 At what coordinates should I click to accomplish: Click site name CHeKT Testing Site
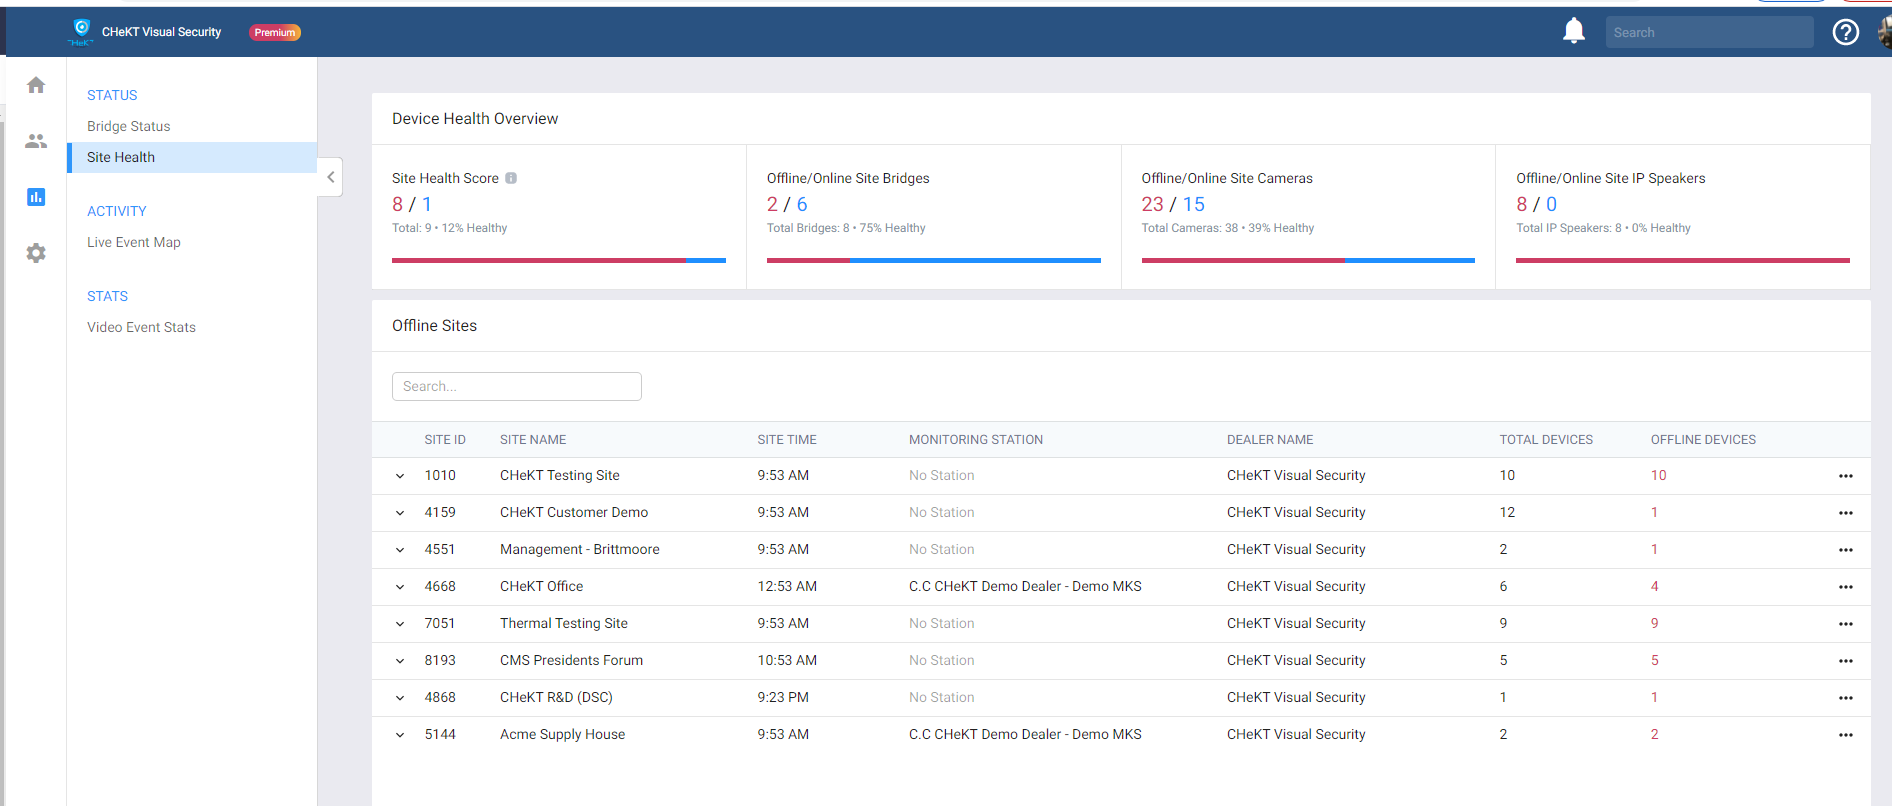pos(560,476)
